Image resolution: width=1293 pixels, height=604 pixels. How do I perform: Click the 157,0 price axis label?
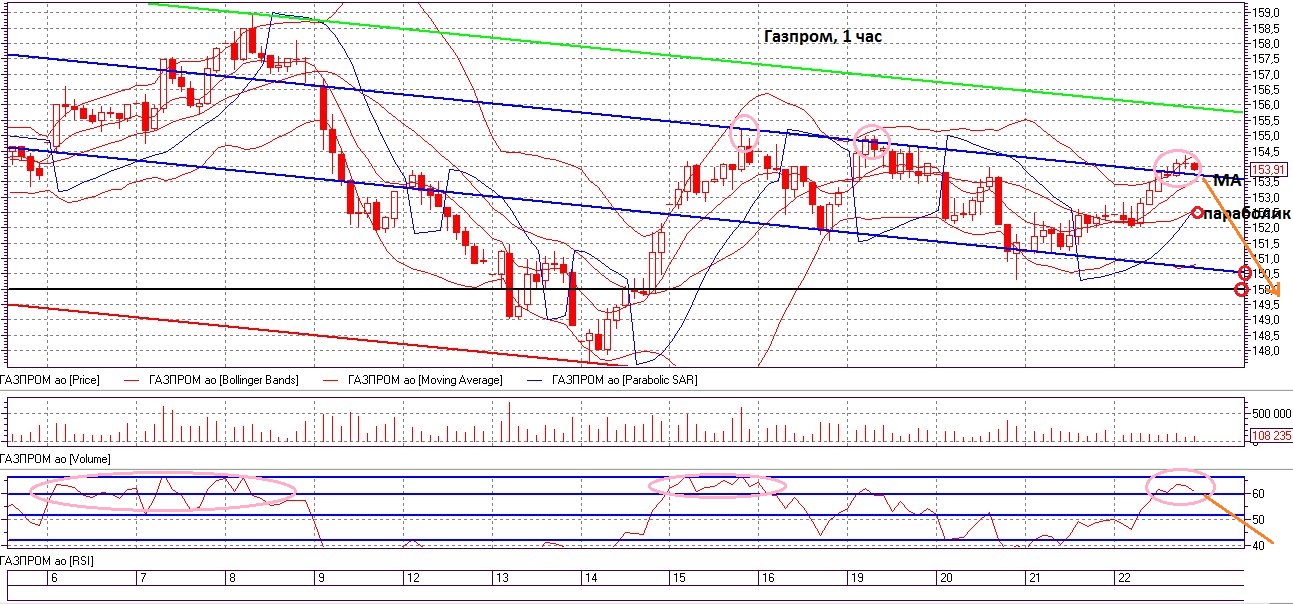coord(1265,74)
